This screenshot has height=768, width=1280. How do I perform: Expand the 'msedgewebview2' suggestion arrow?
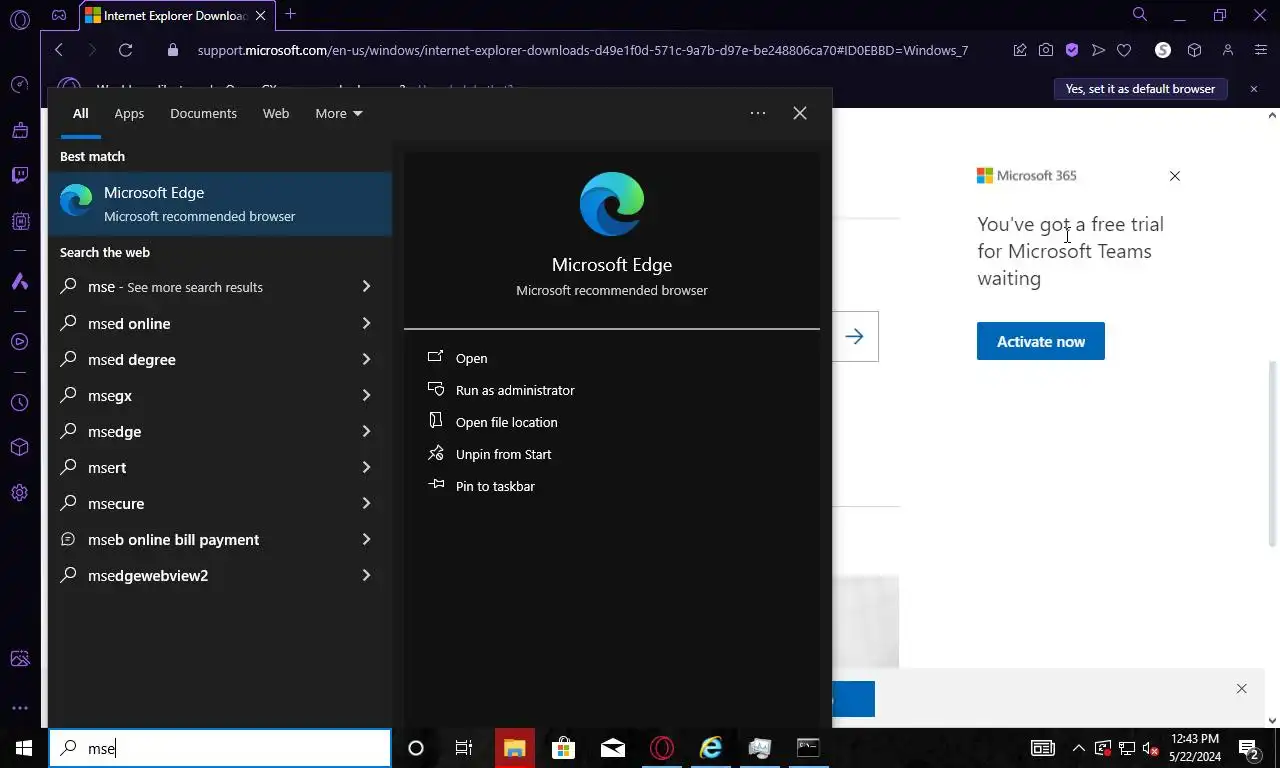(366, 575)
